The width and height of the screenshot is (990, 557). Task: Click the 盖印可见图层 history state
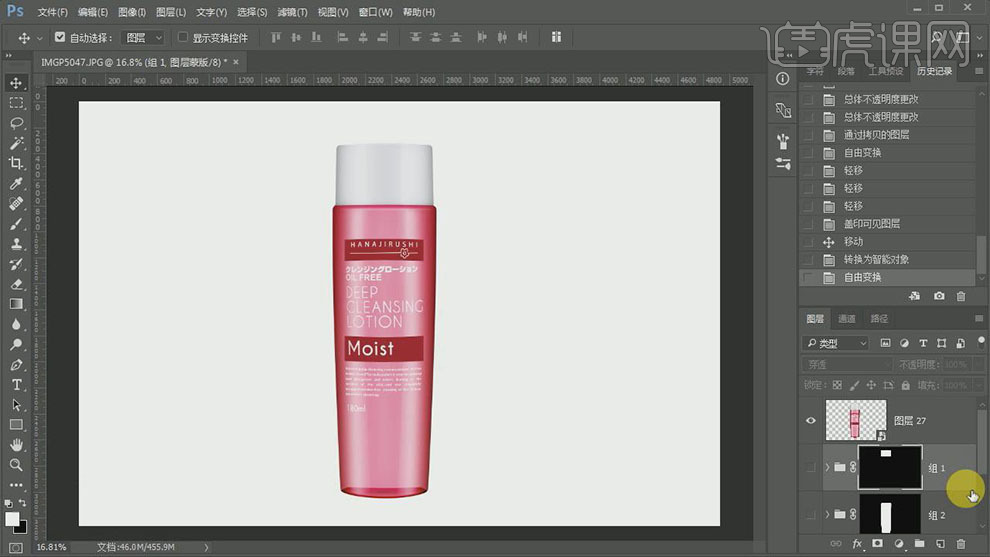(871, 224)
